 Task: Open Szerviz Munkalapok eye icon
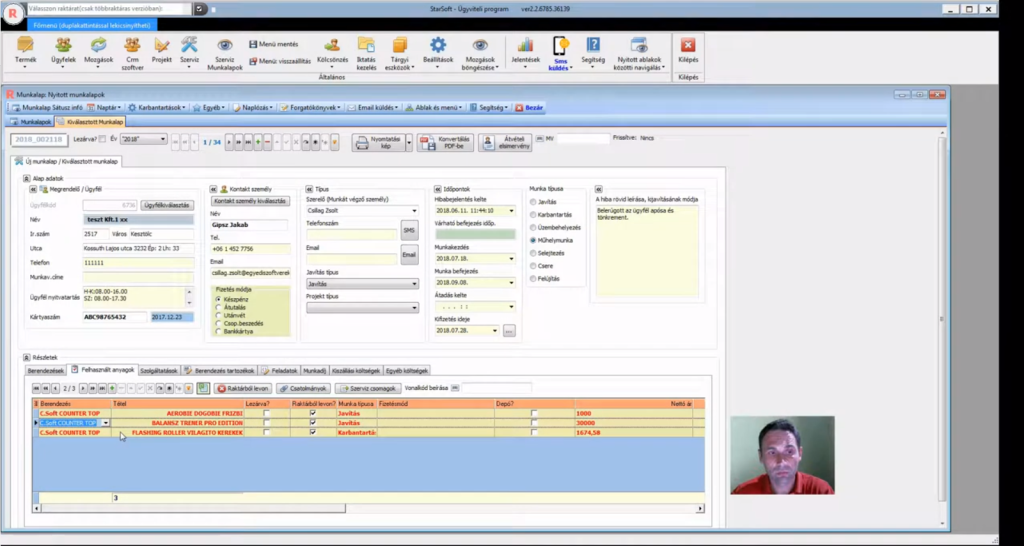coord(225,45)
